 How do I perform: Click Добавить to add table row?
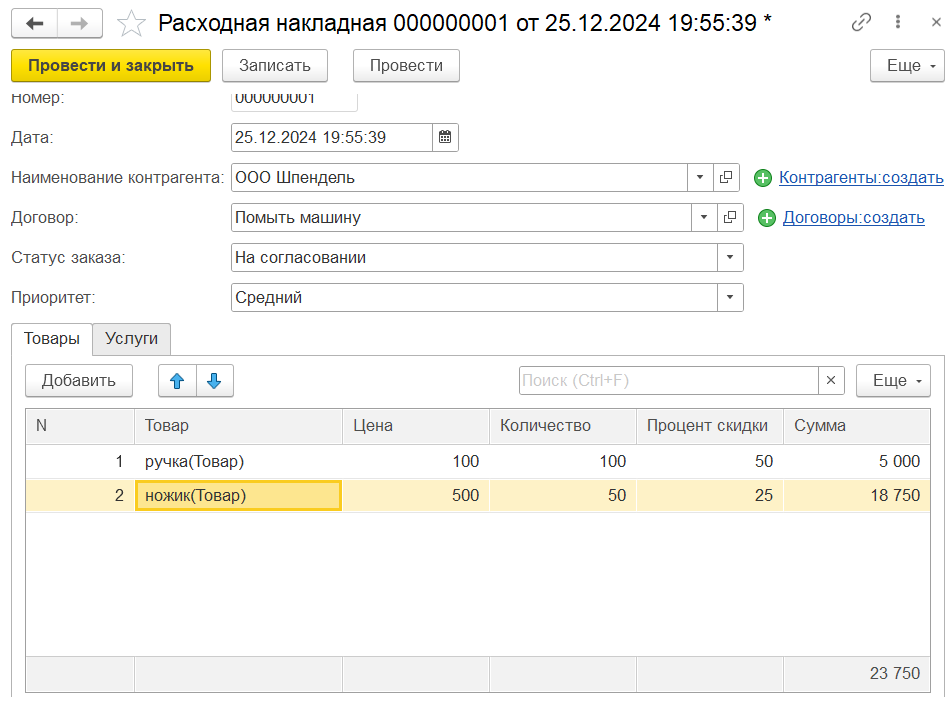click(79, 381)
